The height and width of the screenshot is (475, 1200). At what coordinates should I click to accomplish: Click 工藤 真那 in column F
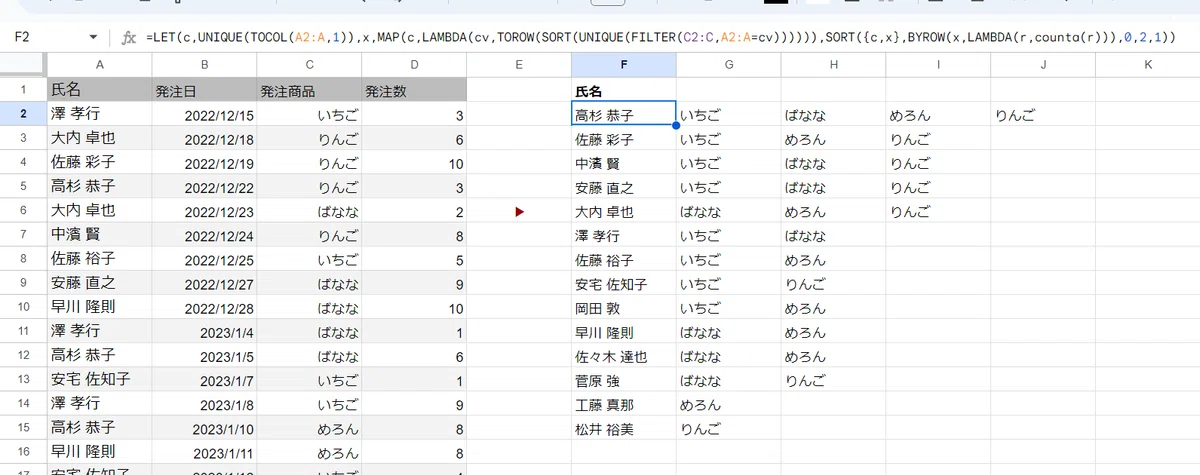tap(624, 405)
